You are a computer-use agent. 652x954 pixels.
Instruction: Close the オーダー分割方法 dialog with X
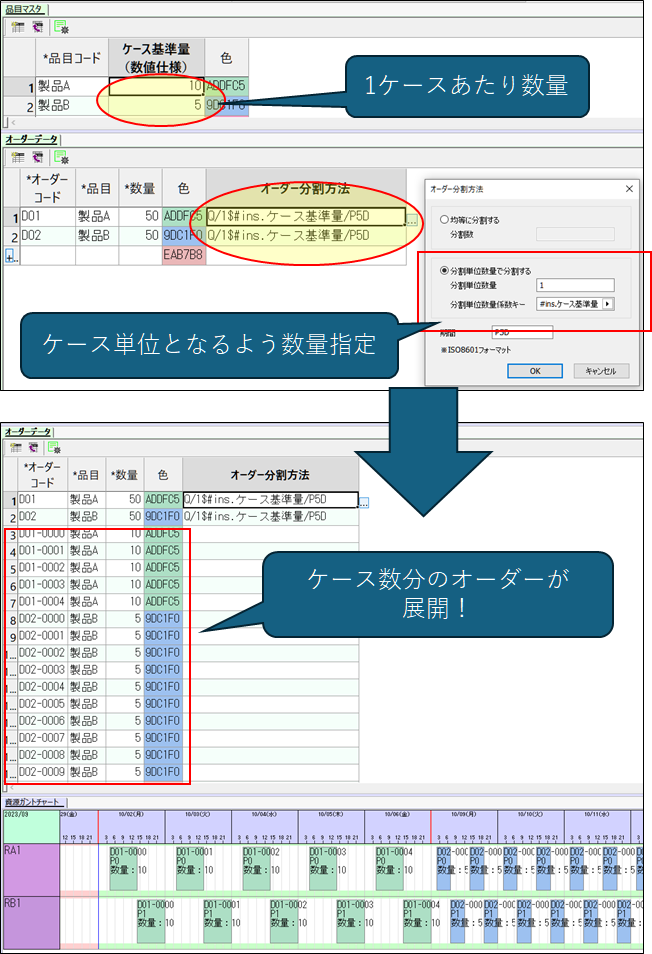629,188
